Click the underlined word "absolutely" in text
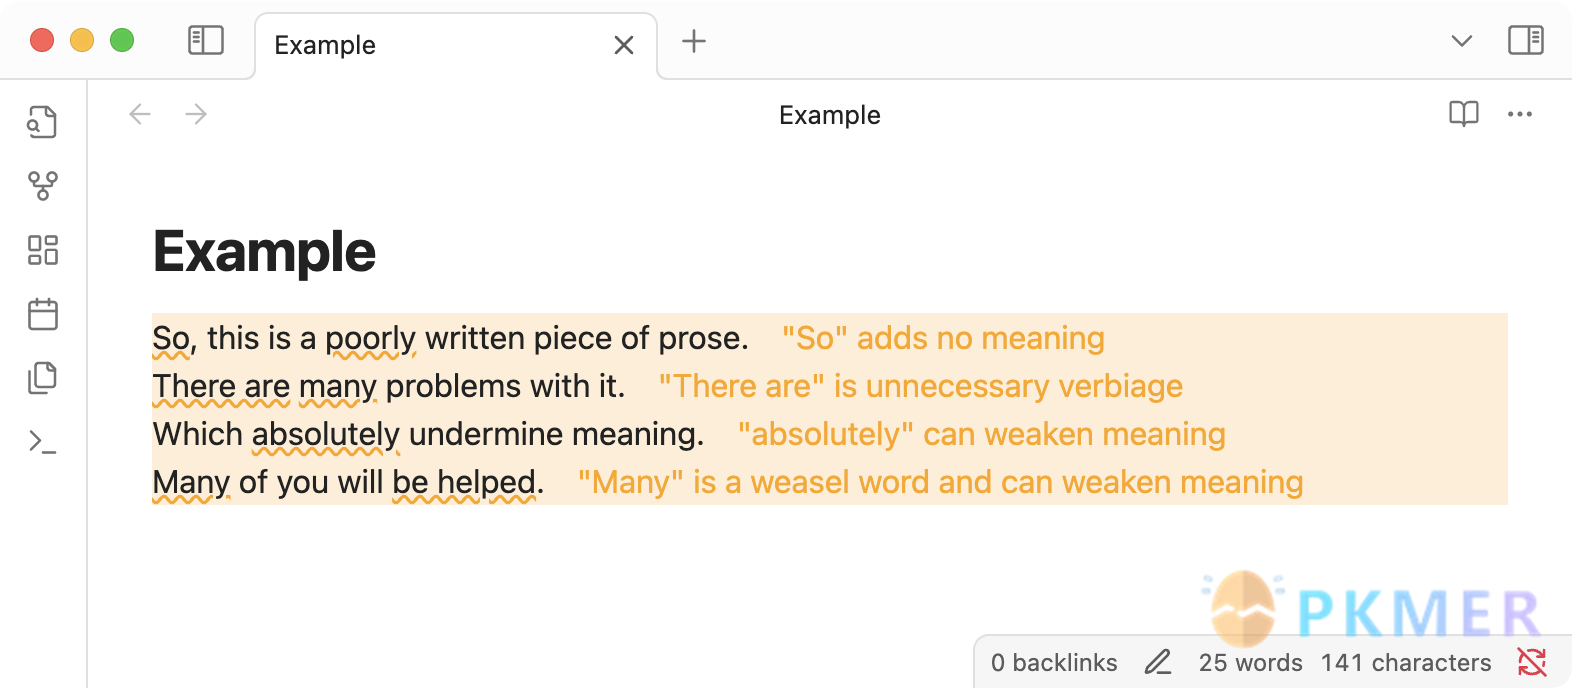The image size is (1572, 688). pos(326,434)
